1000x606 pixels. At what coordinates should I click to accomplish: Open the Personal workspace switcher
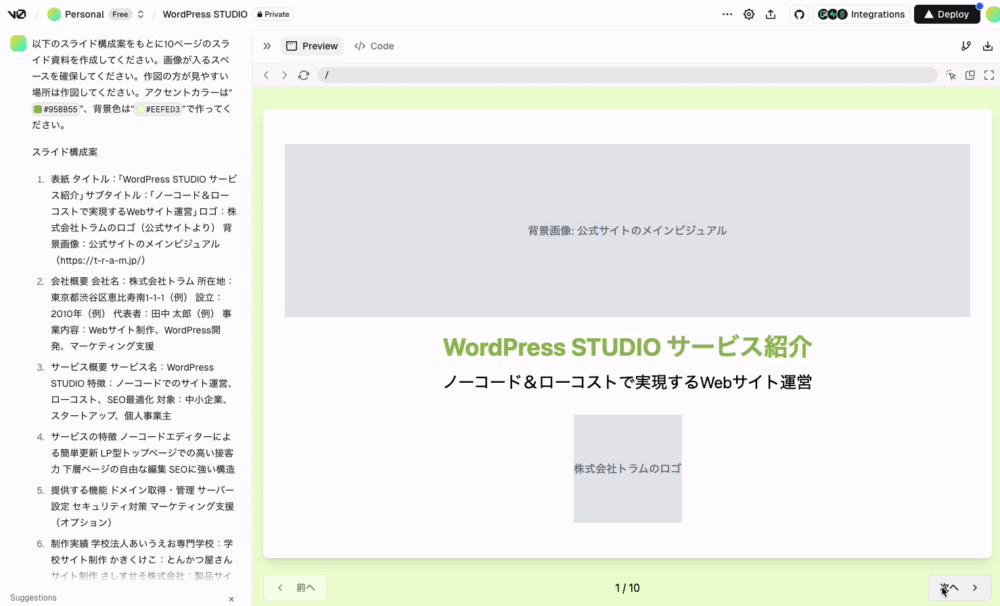[x=141, y=14]
